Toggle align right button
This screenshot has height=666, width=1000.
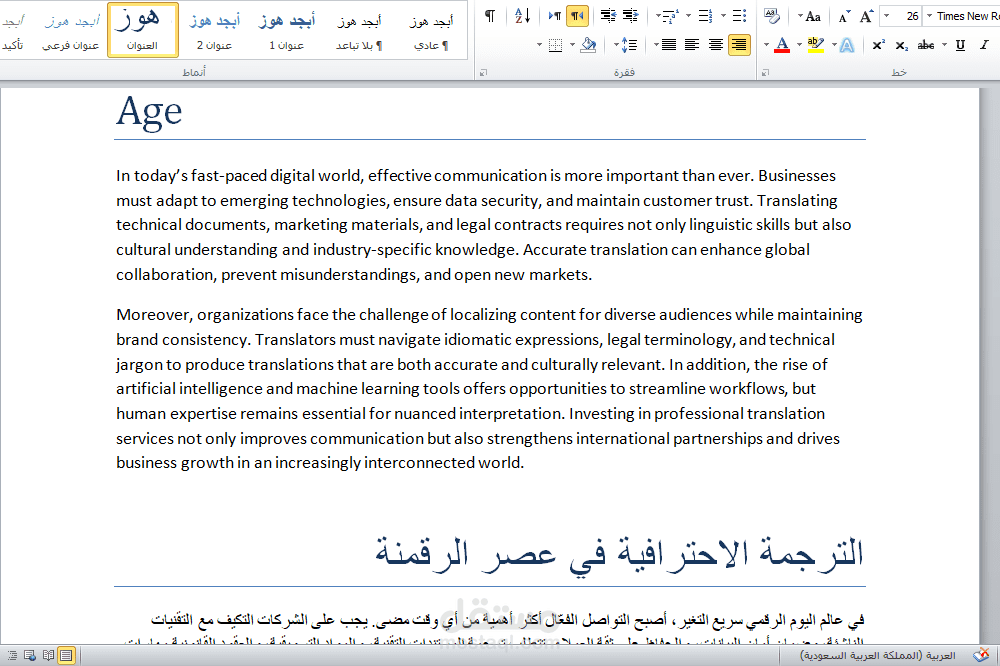(739, 45)
